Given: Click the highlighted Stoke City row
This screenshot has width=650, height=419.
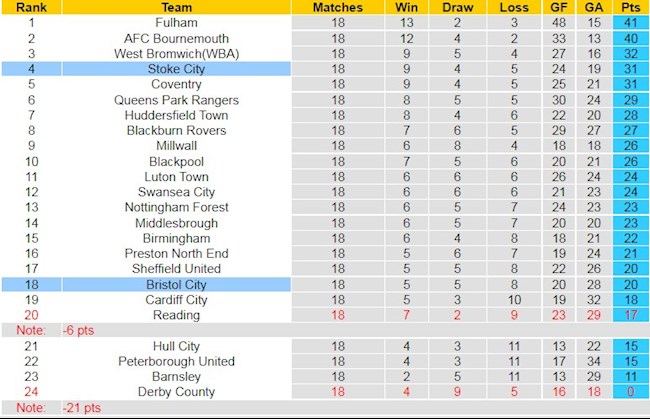Looking at the screenshot, I should pos(177,69).
